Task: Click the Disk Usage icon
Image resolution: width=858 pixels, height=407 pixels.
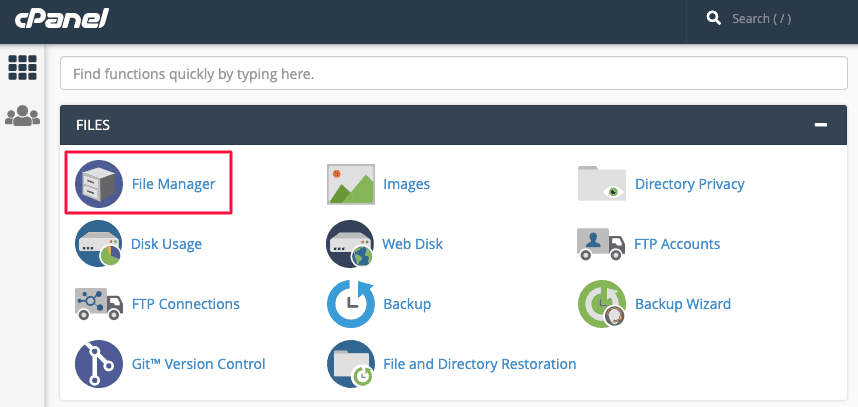Action: (x=98, y=243)
